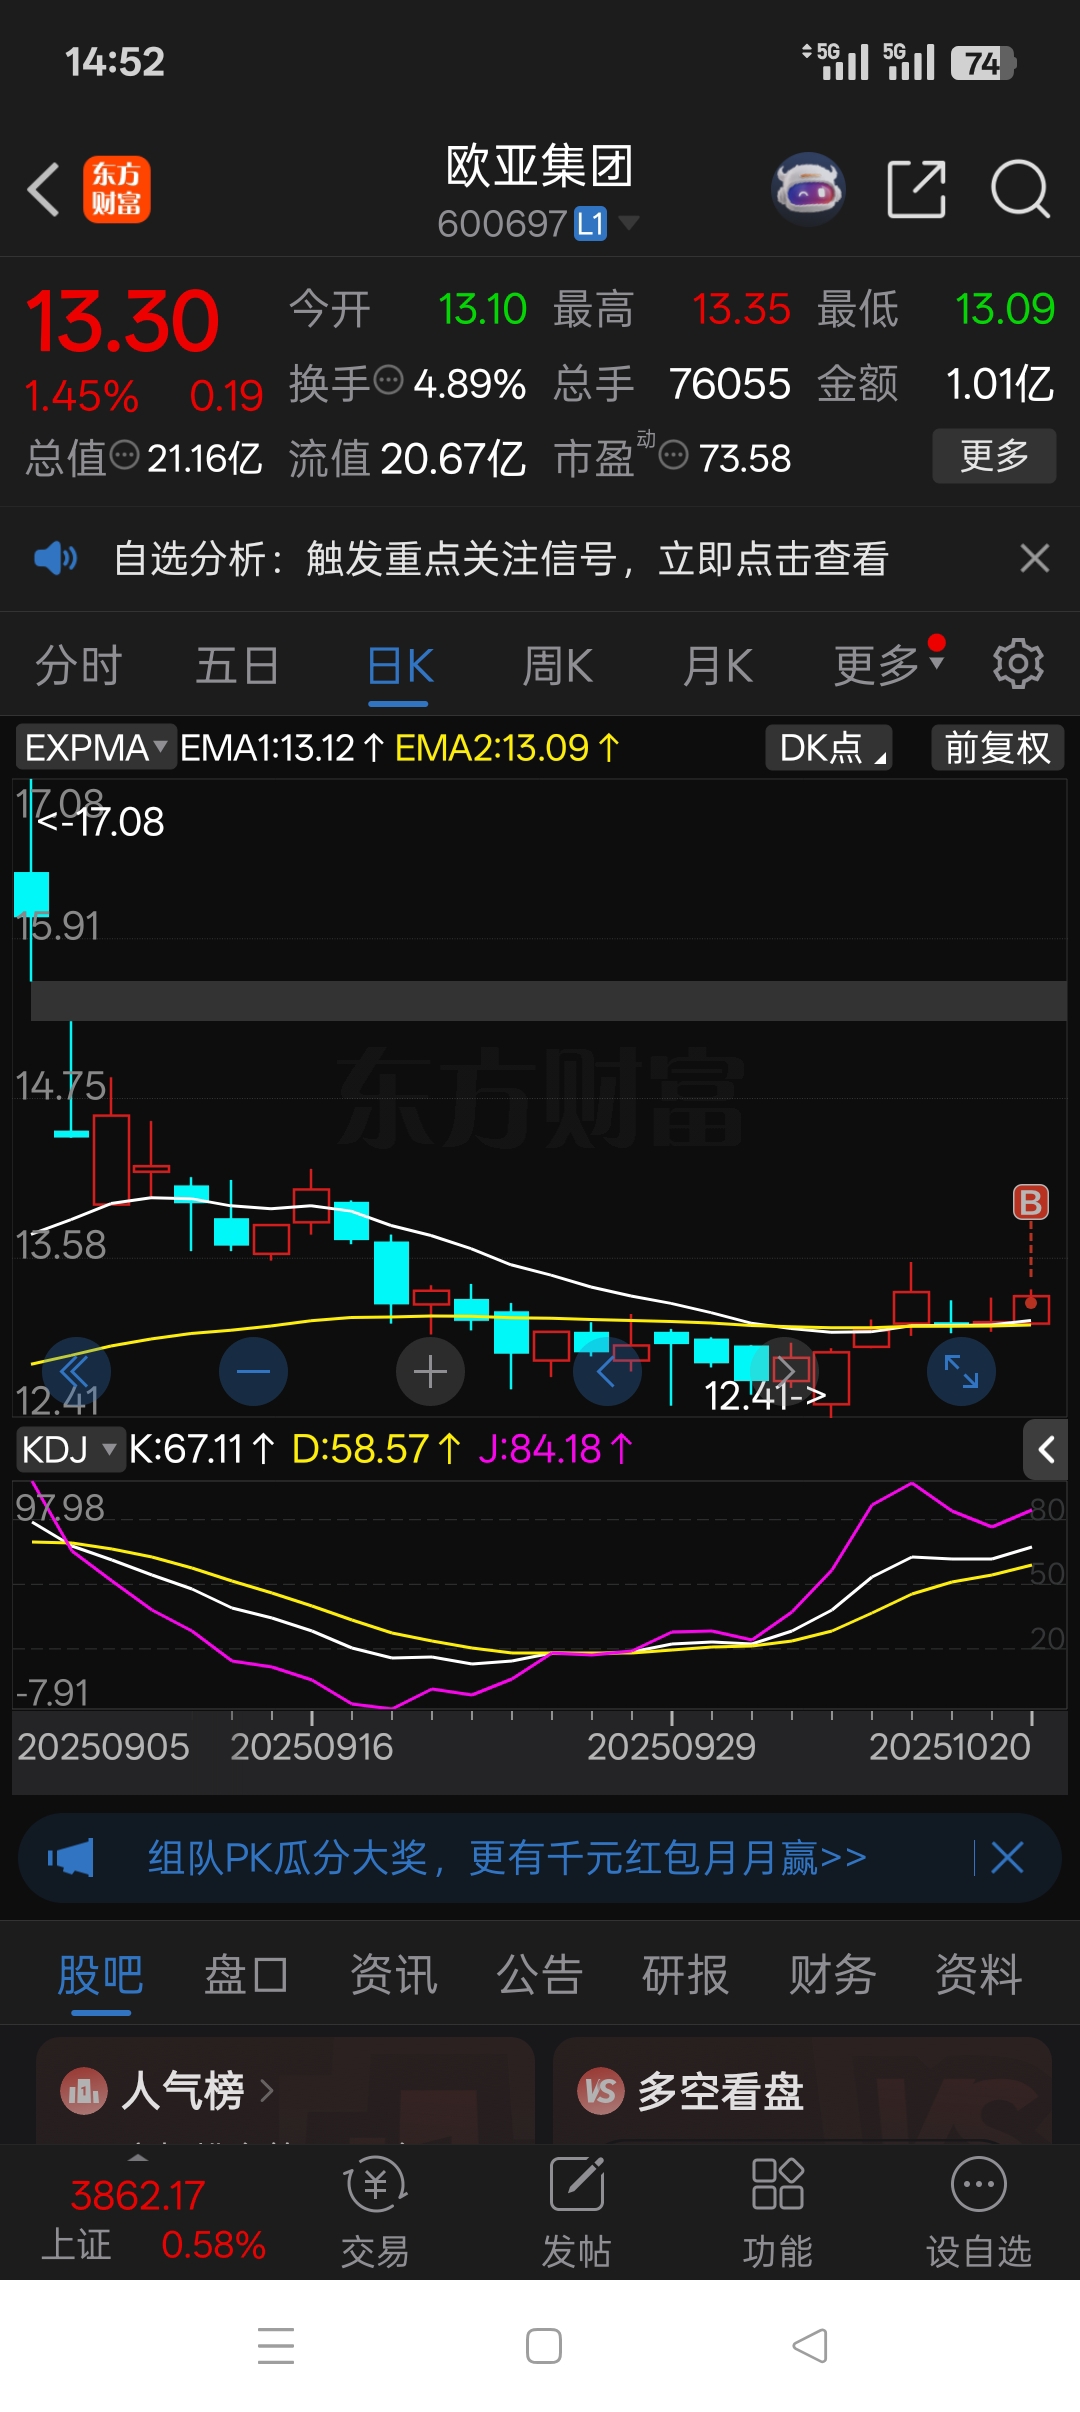Screen dimensions: 1080x2412
Task: Tap the red B buy marker
Action: pos(1031,1202)
